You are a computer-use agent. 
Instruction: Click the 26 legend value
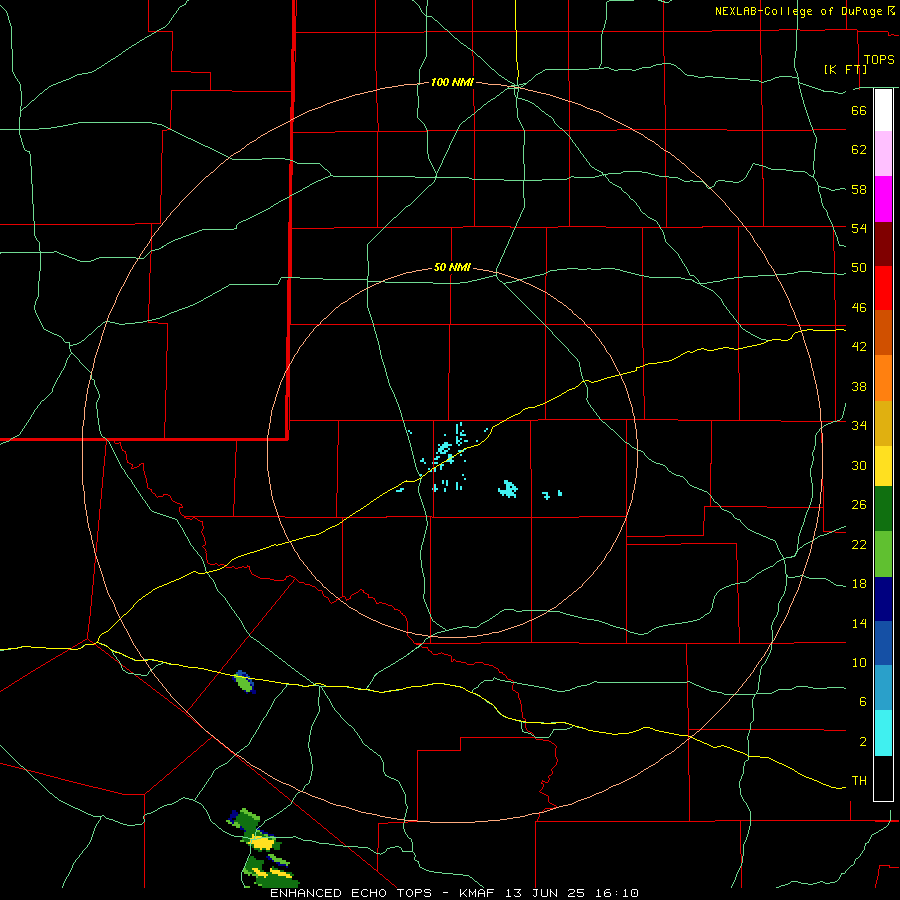859,505
